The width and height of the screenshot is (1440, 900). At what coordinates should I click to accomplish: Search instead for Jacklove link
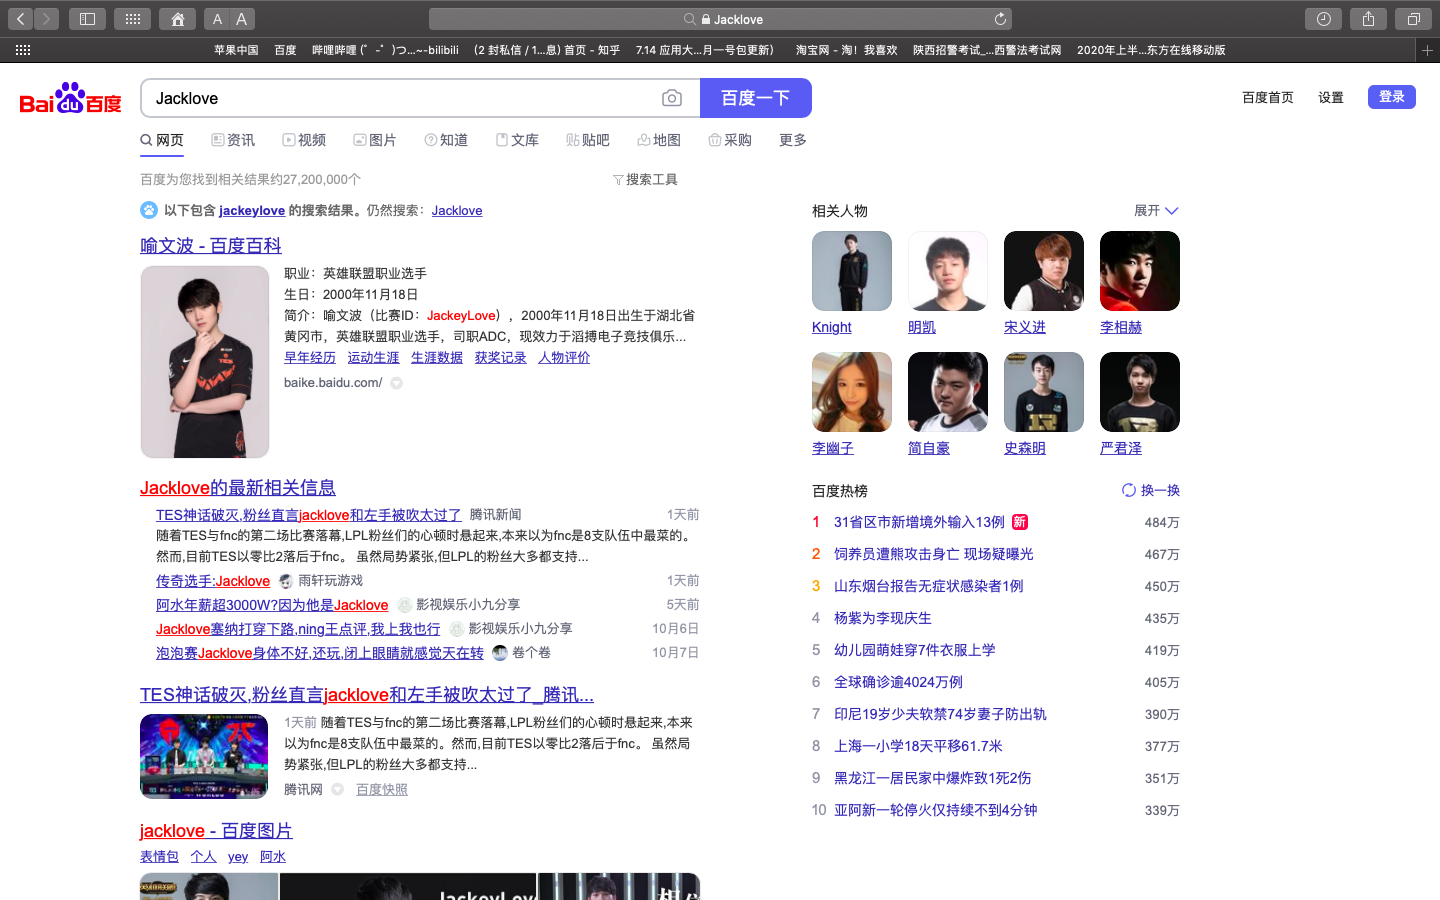point(457,211)
